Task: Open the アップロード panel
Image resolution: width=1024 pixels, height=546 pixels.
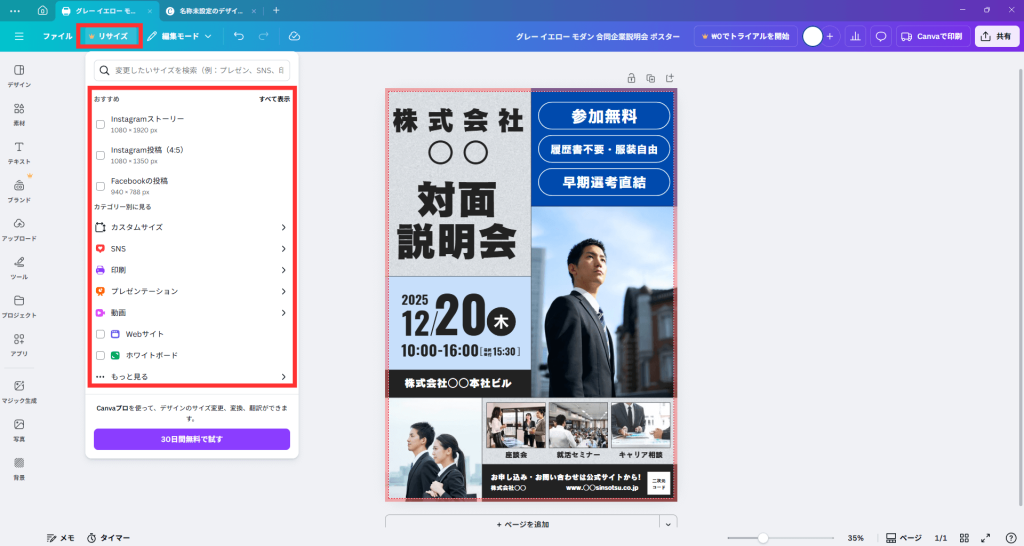Action: click(19, 229)
